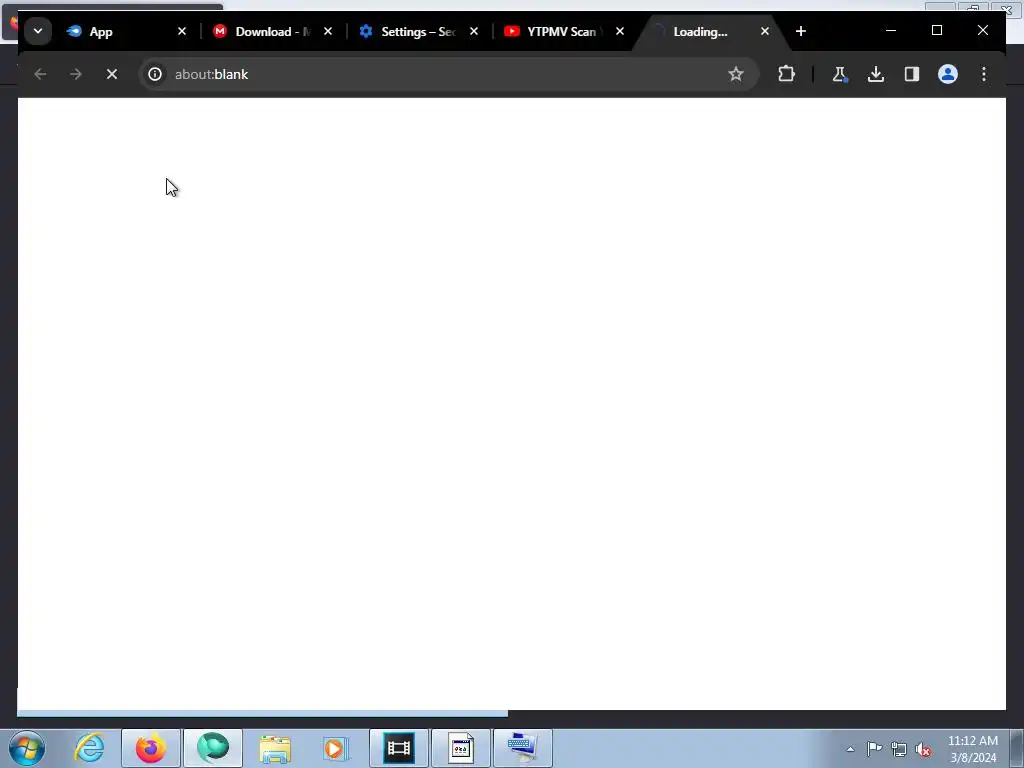Image resolution: width=1024 pixels, height=768 pixels.
Task: Toggle the side panel
Action: coord(912,74)
